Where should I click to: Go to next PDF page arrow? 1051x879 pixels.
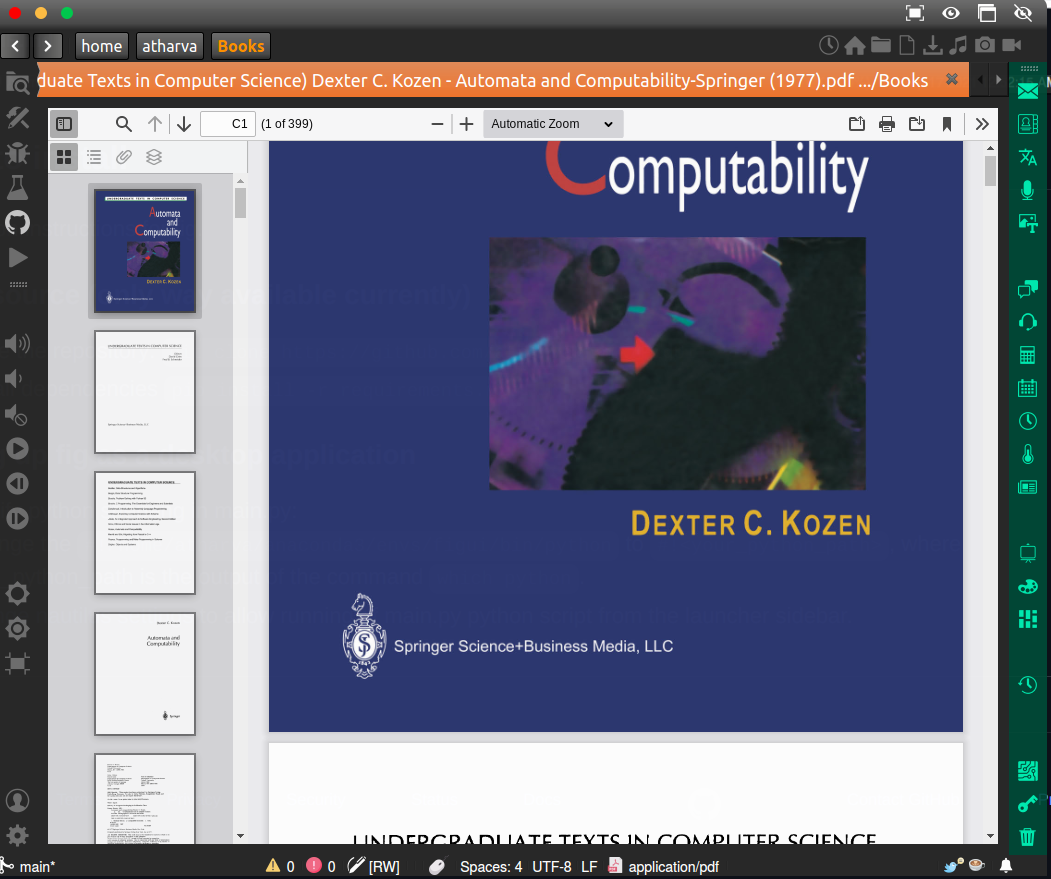pyautogui.click(x=184, y=124)
